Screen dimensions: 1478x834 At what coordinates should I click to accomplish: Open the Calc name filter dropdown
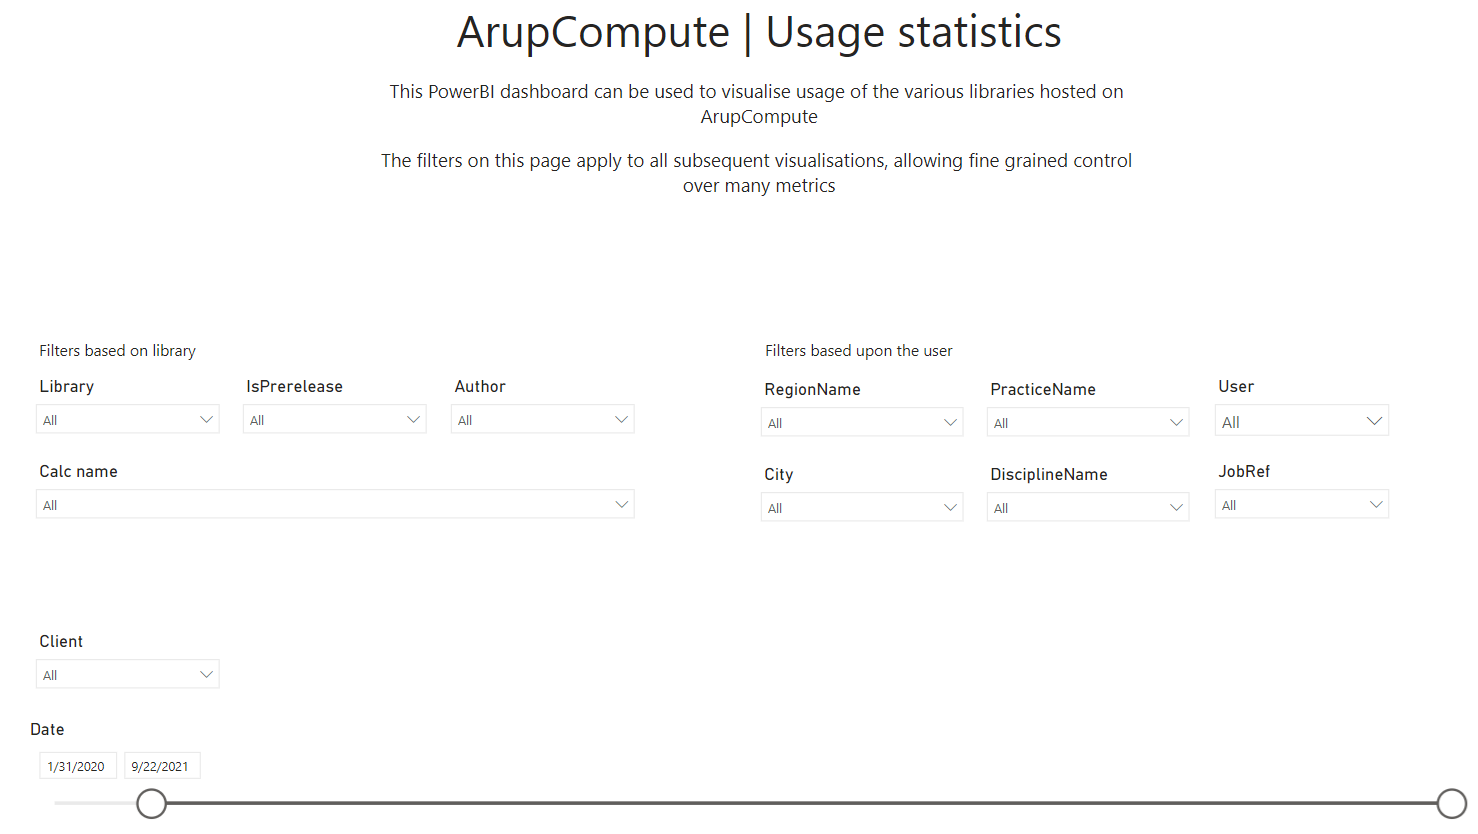point(335,504)
